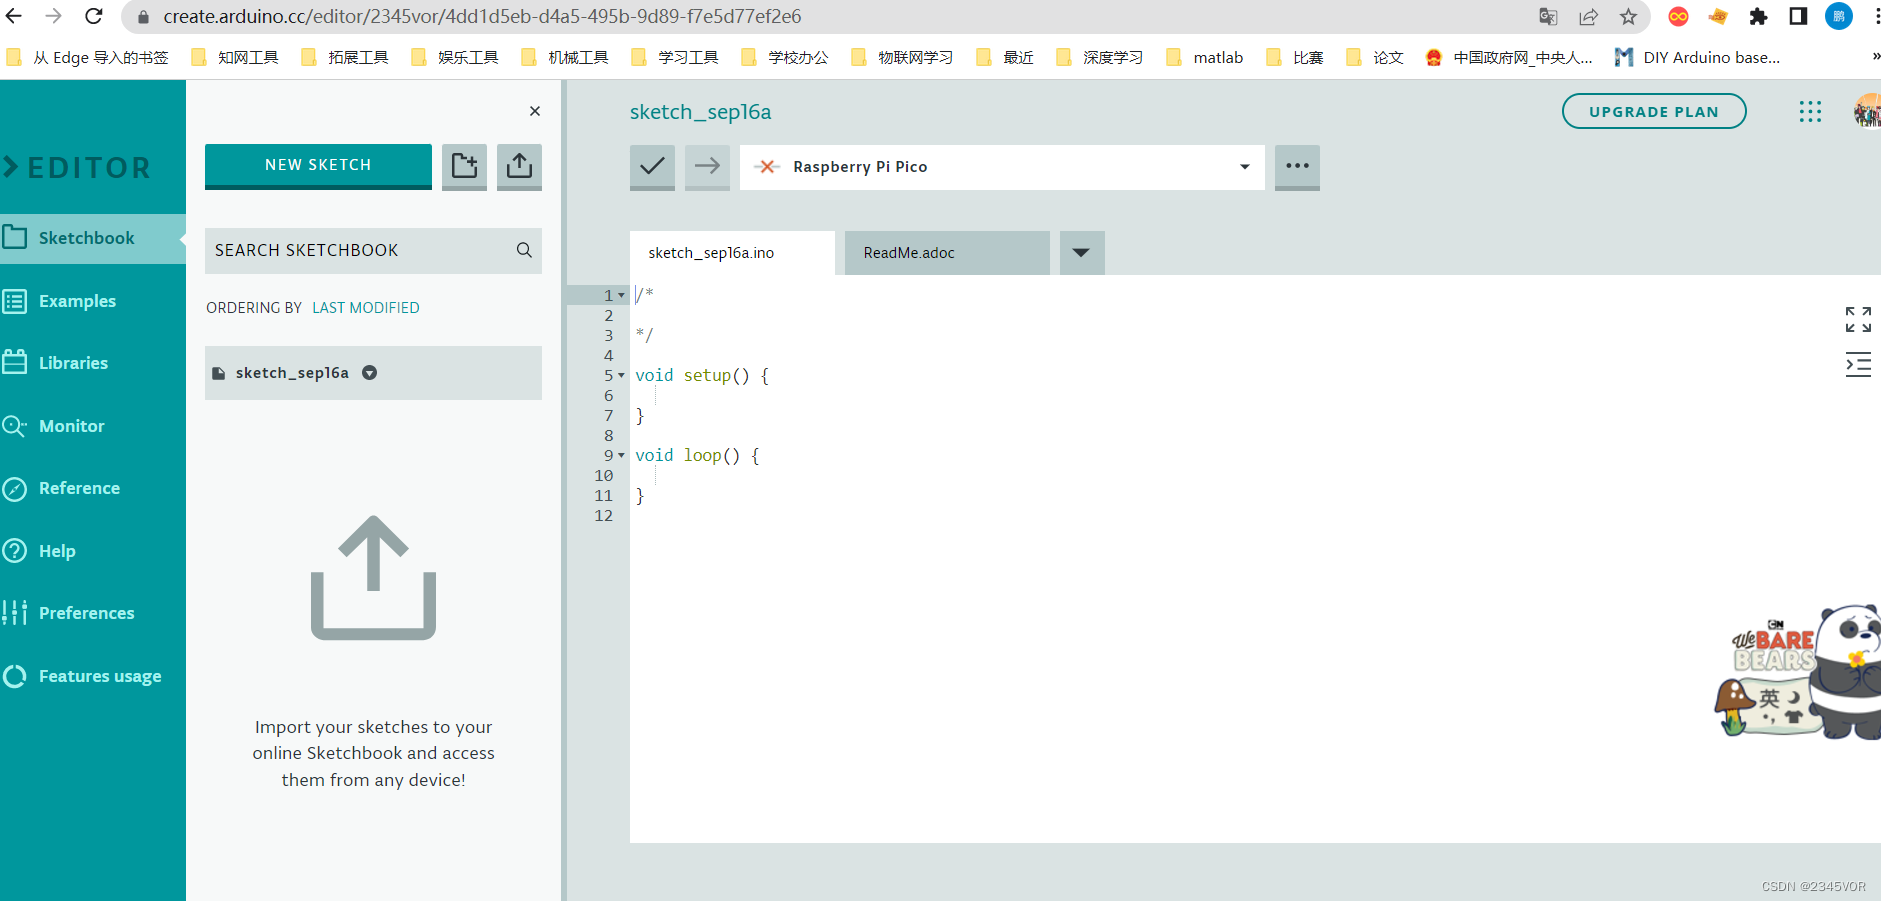Click the UPGRADE PLAN button
The height and width of the screenshot is (901, 1881).
coord(1654,111)
